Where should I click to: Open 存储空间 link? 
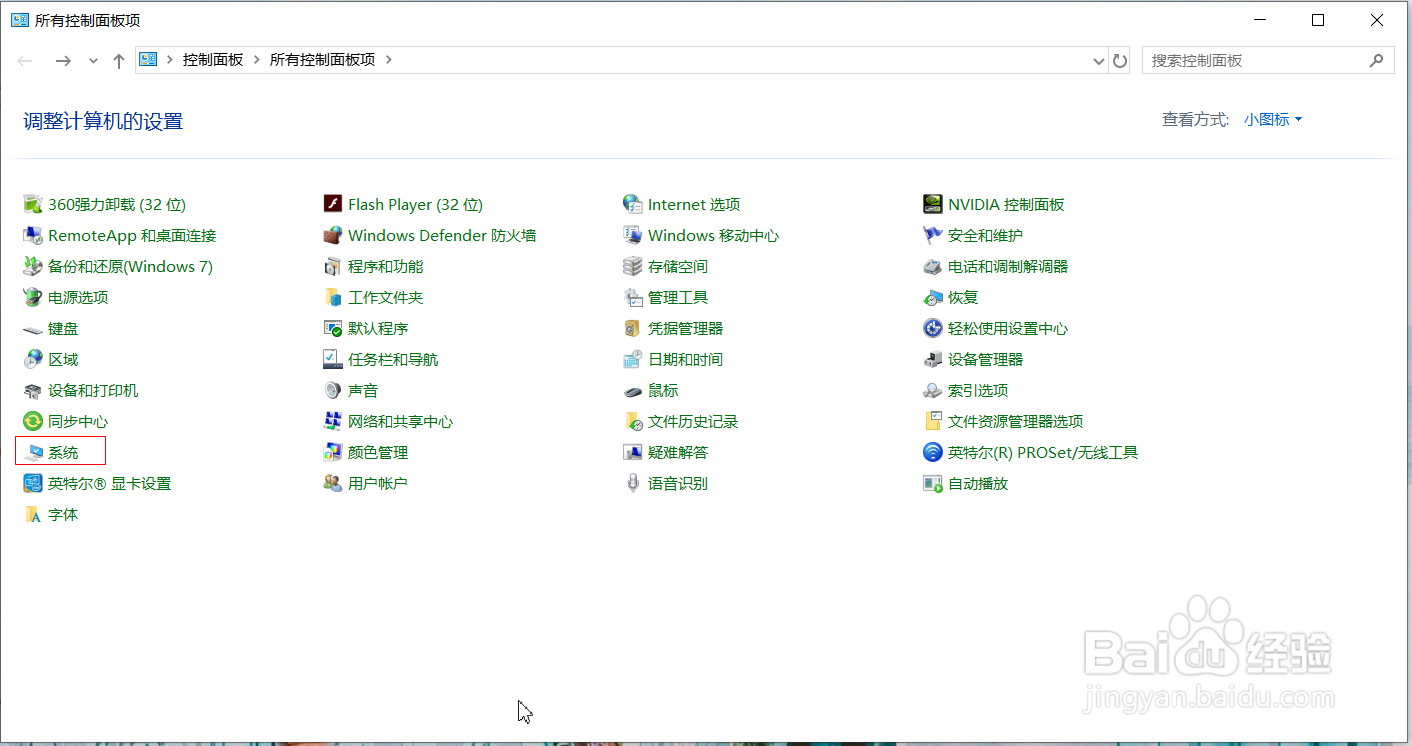pyautogui.click(x=678, y=266)
